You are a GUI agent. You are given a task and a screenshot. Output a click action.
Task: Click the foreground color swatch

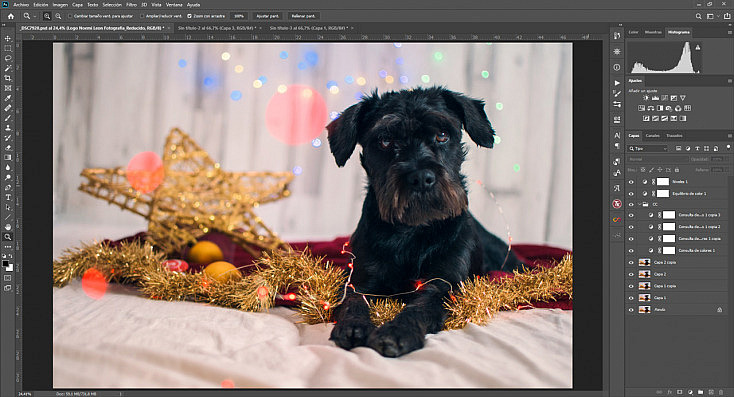[x=6, y=264]
